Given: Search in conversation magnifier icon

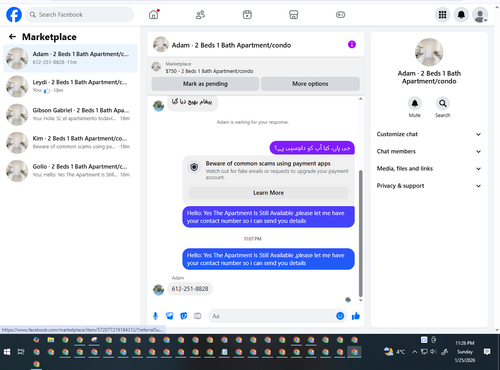Looking at the screenshot, I should [443, 103].
